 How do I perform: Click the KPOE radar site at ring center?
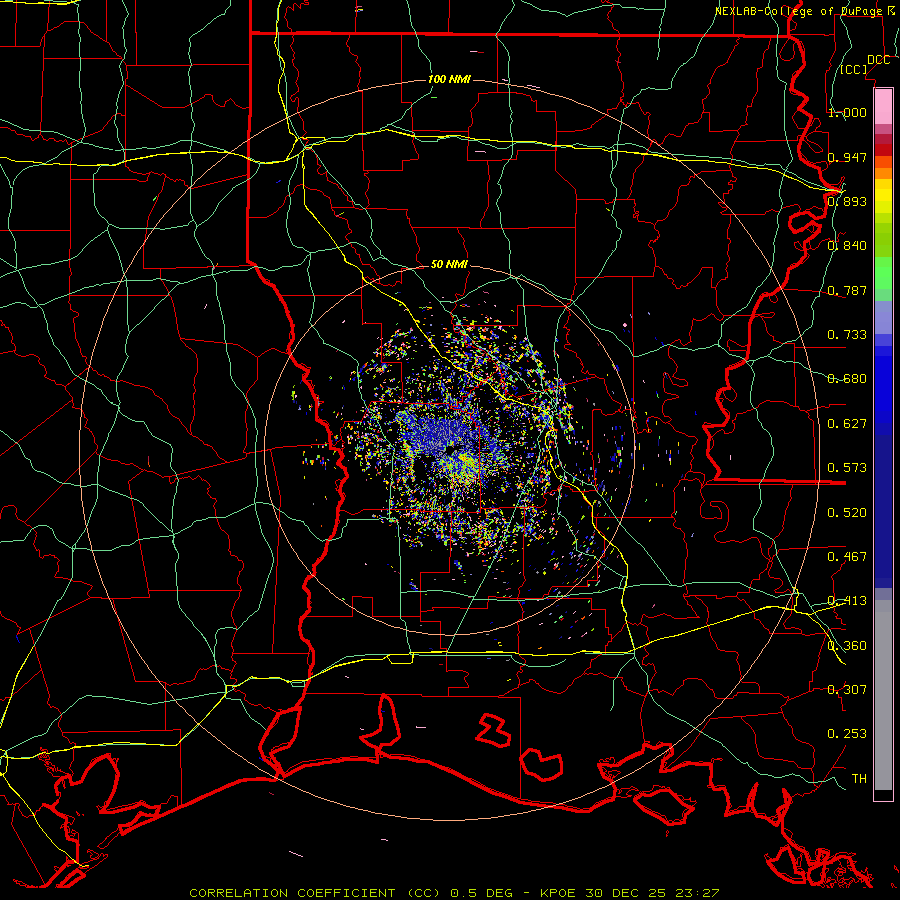click(450, 449)
